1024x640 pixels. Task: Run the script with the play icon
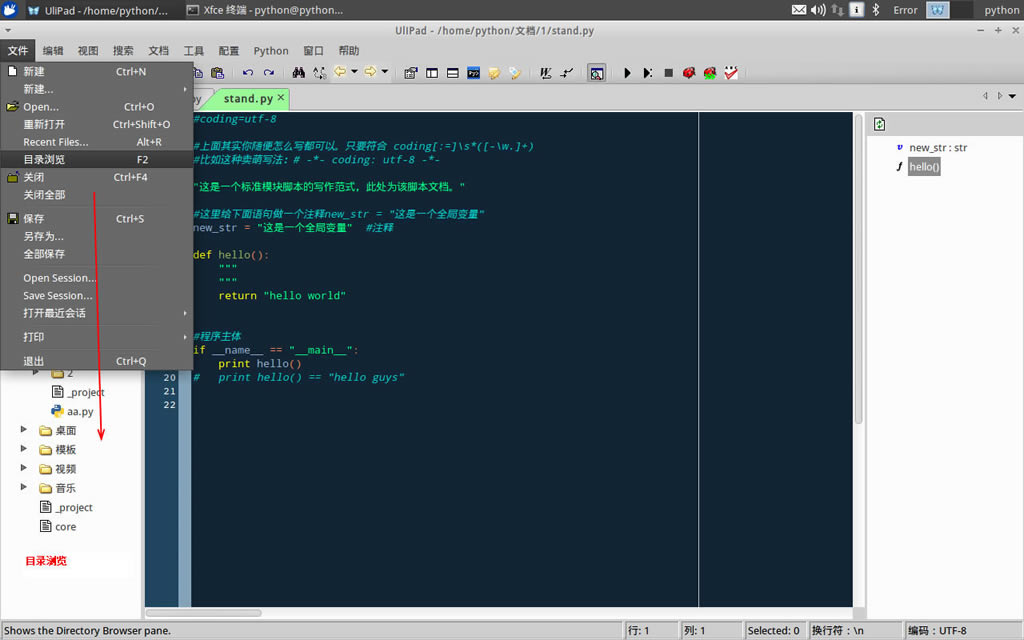pyautogui.click(x=627, y=73)
